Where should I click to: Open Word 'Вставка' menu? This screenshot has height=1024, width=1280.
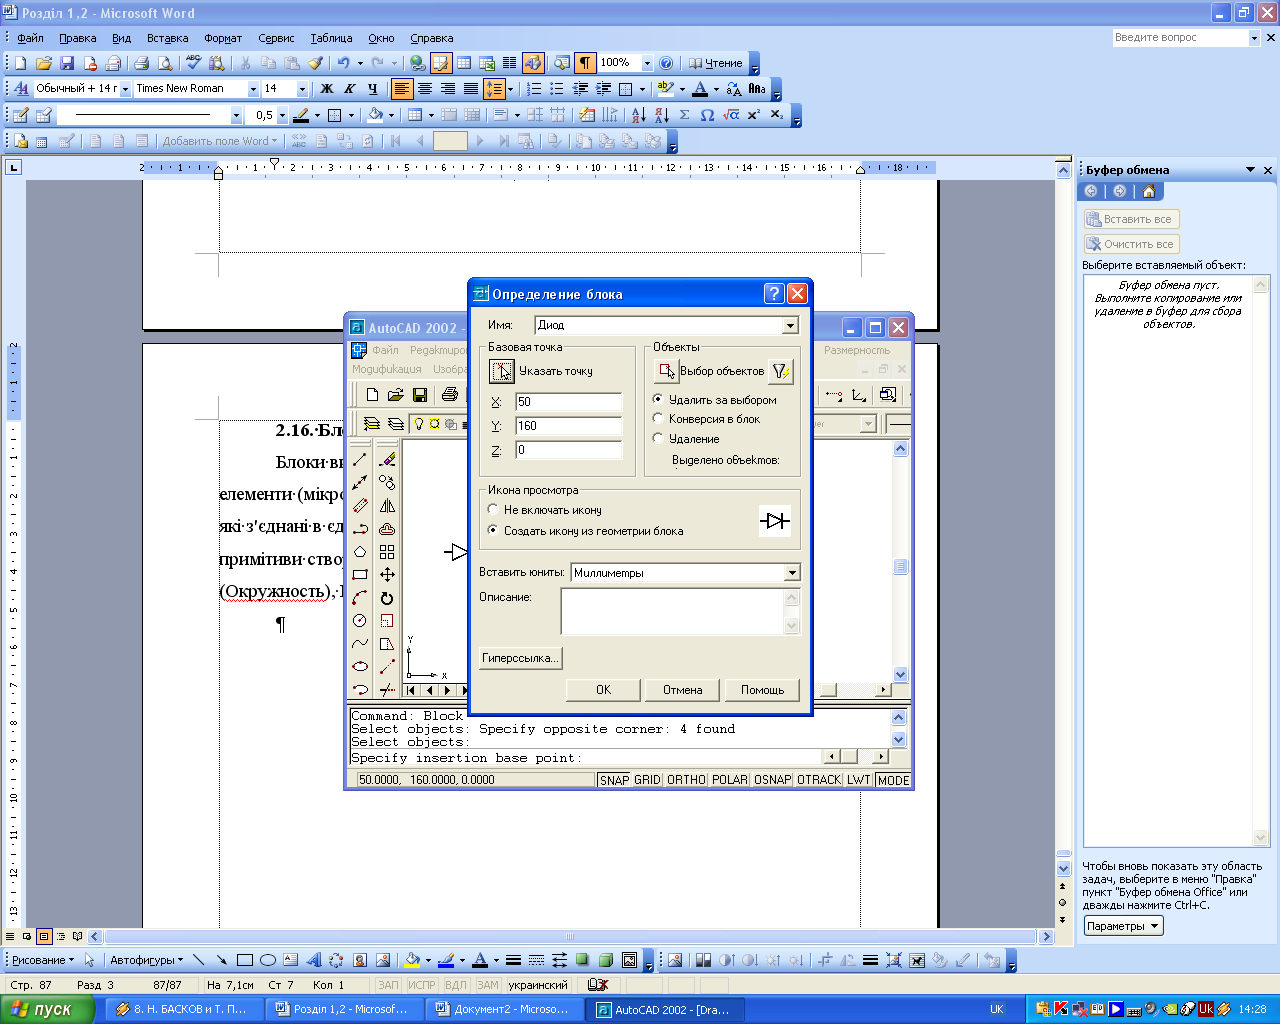[167, 38]
